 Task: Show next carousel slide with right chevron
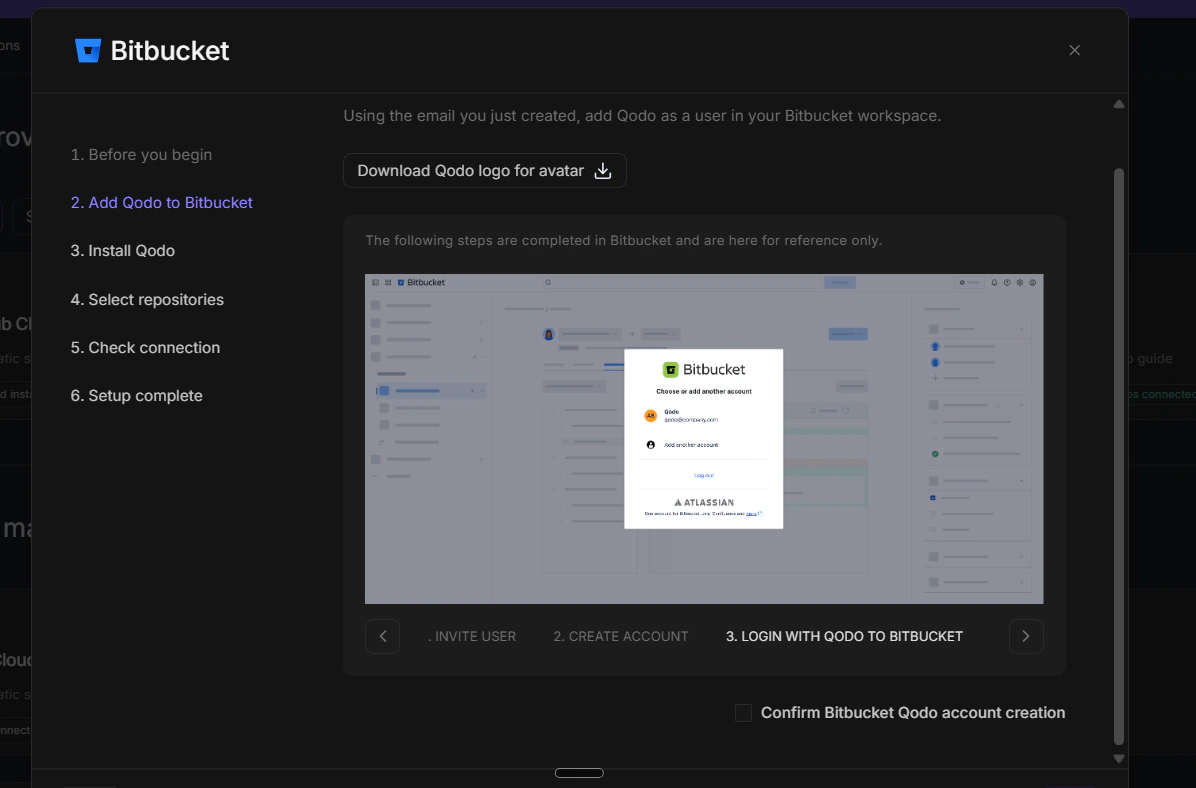tap(1026, 636)
